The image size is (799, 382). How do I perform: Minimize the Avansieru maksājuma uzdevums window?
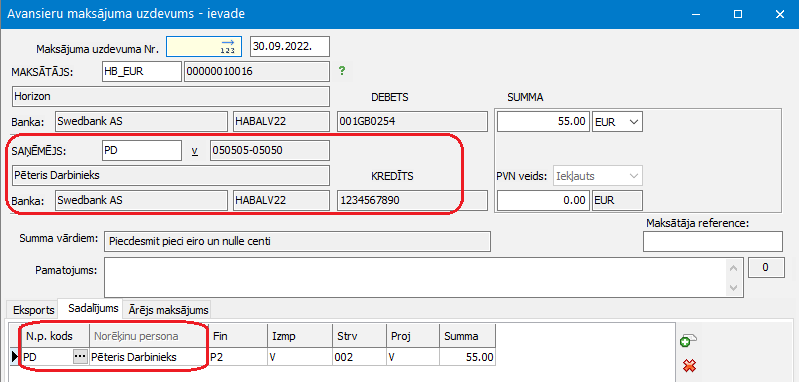695,14
